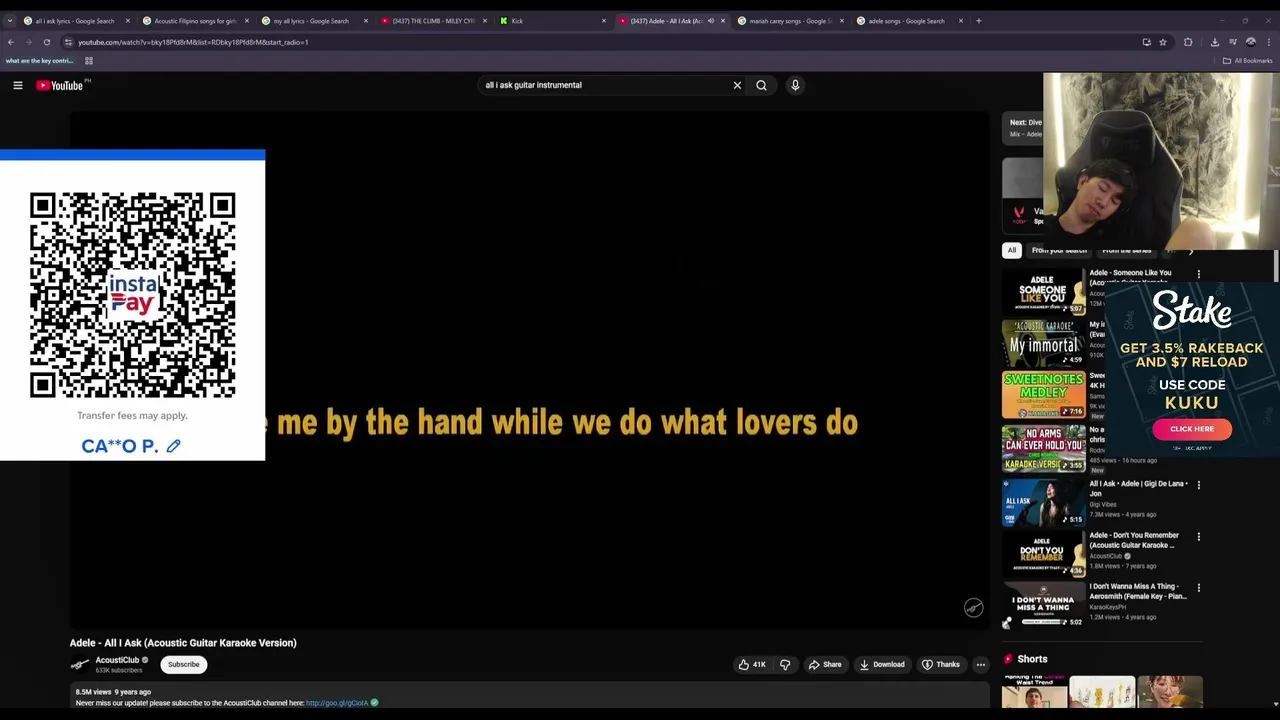
Task: Open more actions three-dot menu below video
Action: click(981, 664)
